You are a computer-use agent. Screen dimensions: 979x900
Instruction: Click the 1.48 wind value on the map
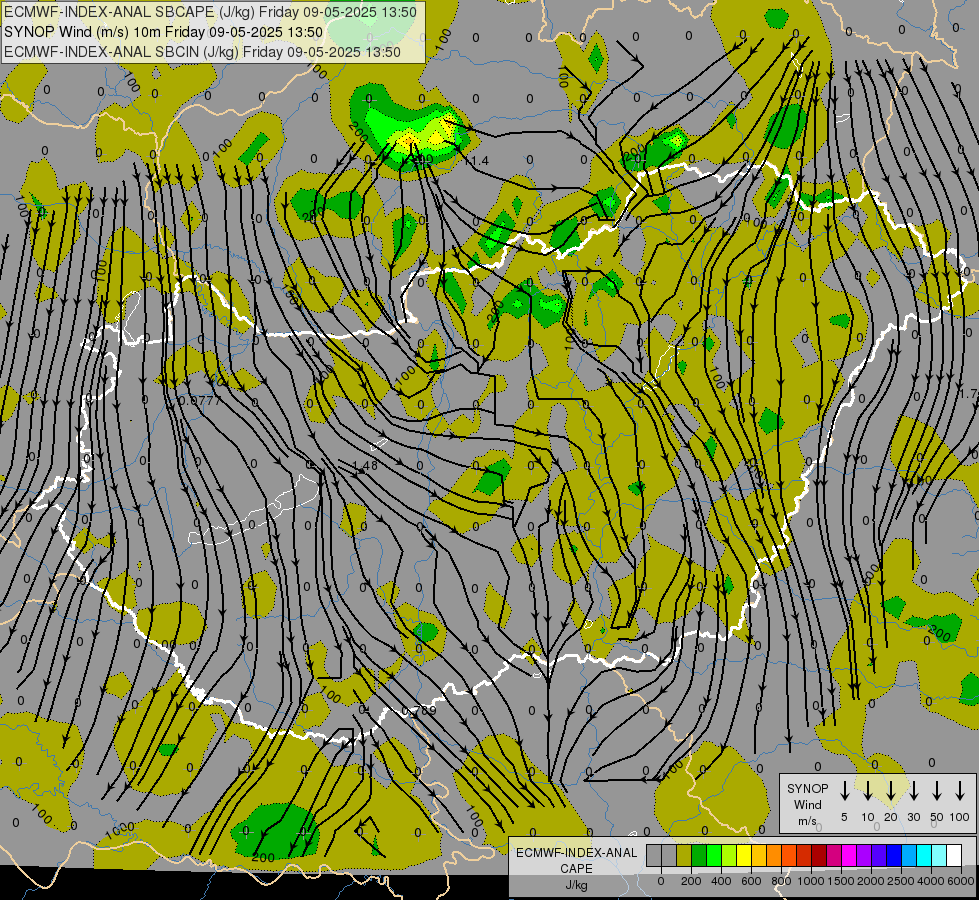pos(365,465)
